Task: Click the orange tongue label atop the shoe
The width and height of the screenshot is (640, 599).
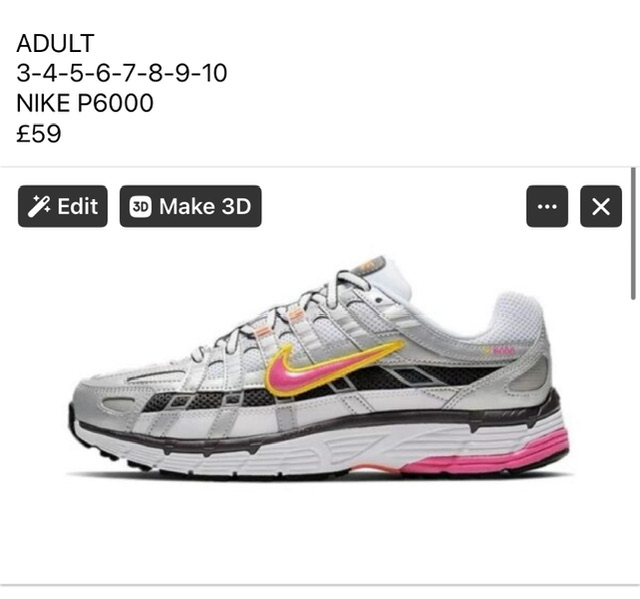Action: click(x=369, y=264)
